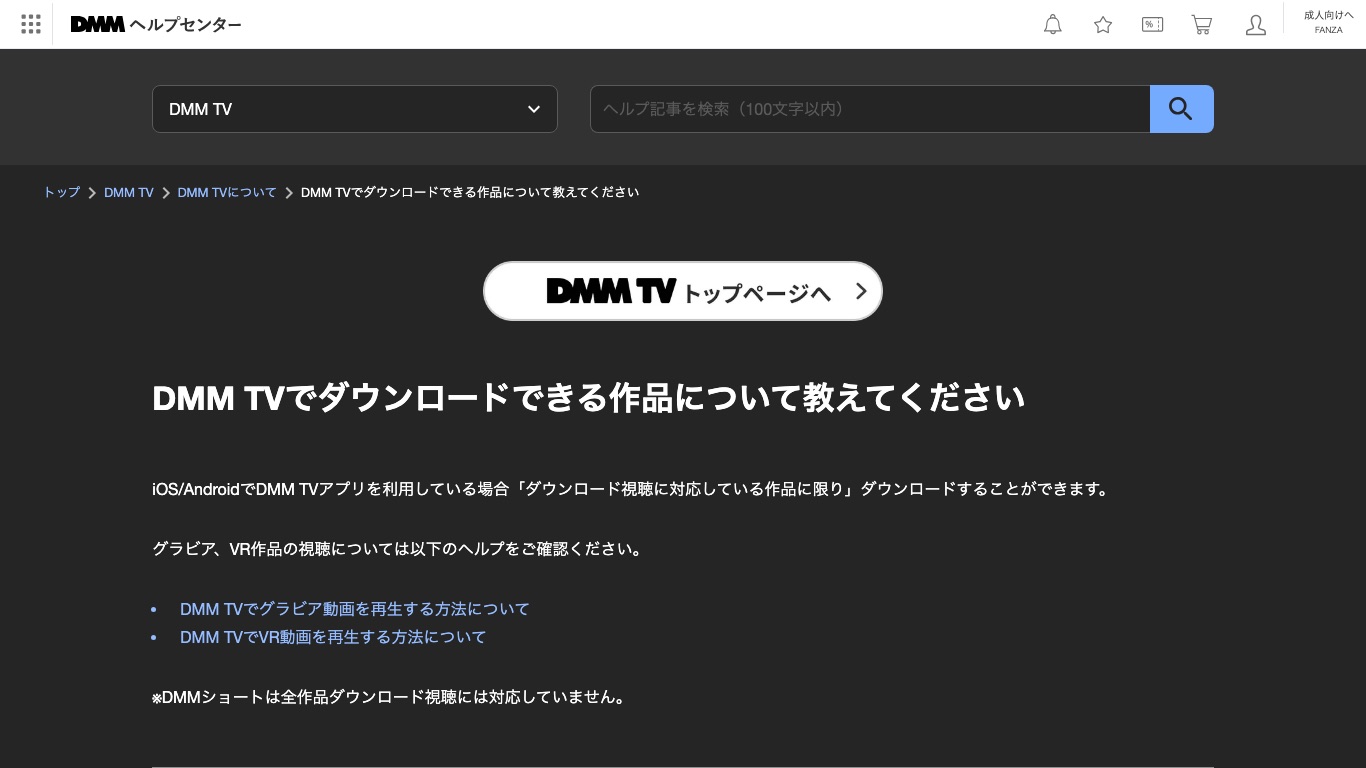Open DMM TVについて breadcrumb link
This screenshot has width=1366, height=768.
227,192
